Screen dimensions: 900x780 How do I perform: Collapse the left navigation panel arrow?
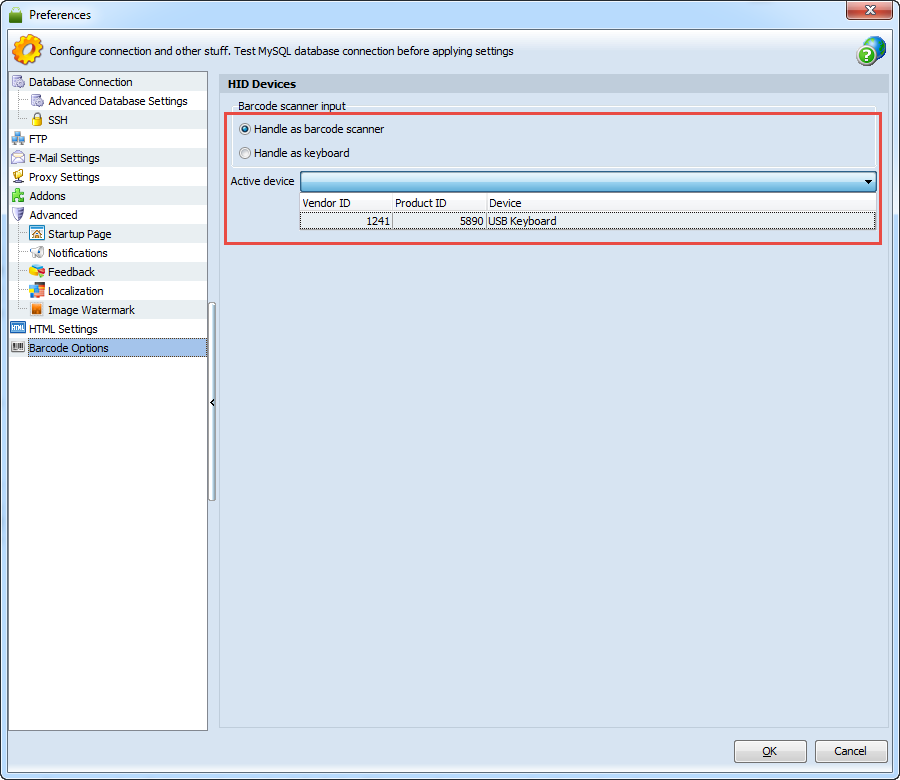tap(212, 402)
